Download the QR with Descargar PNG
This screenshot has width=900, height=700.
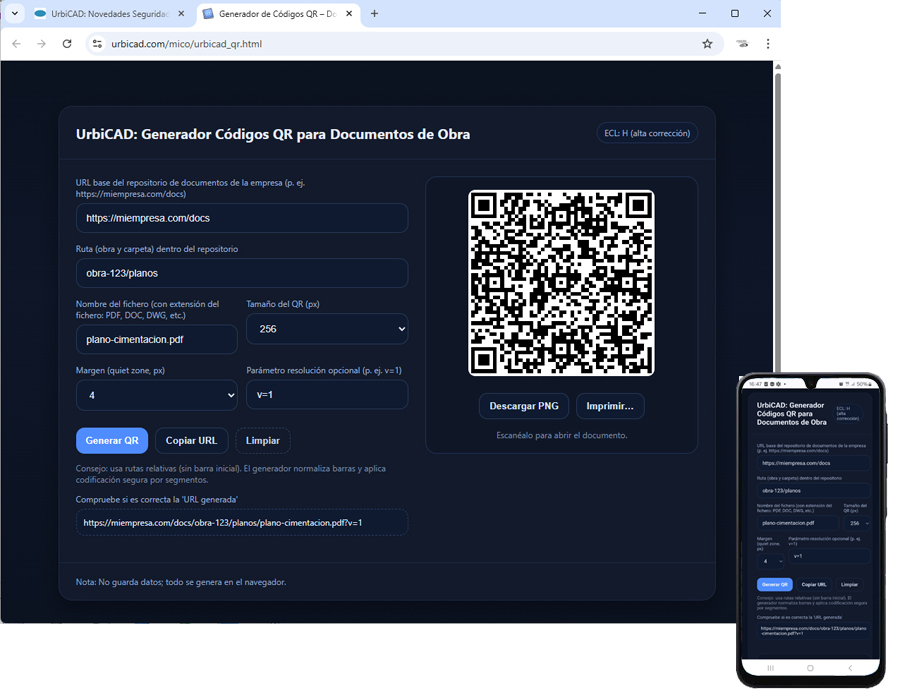point(523,406)
